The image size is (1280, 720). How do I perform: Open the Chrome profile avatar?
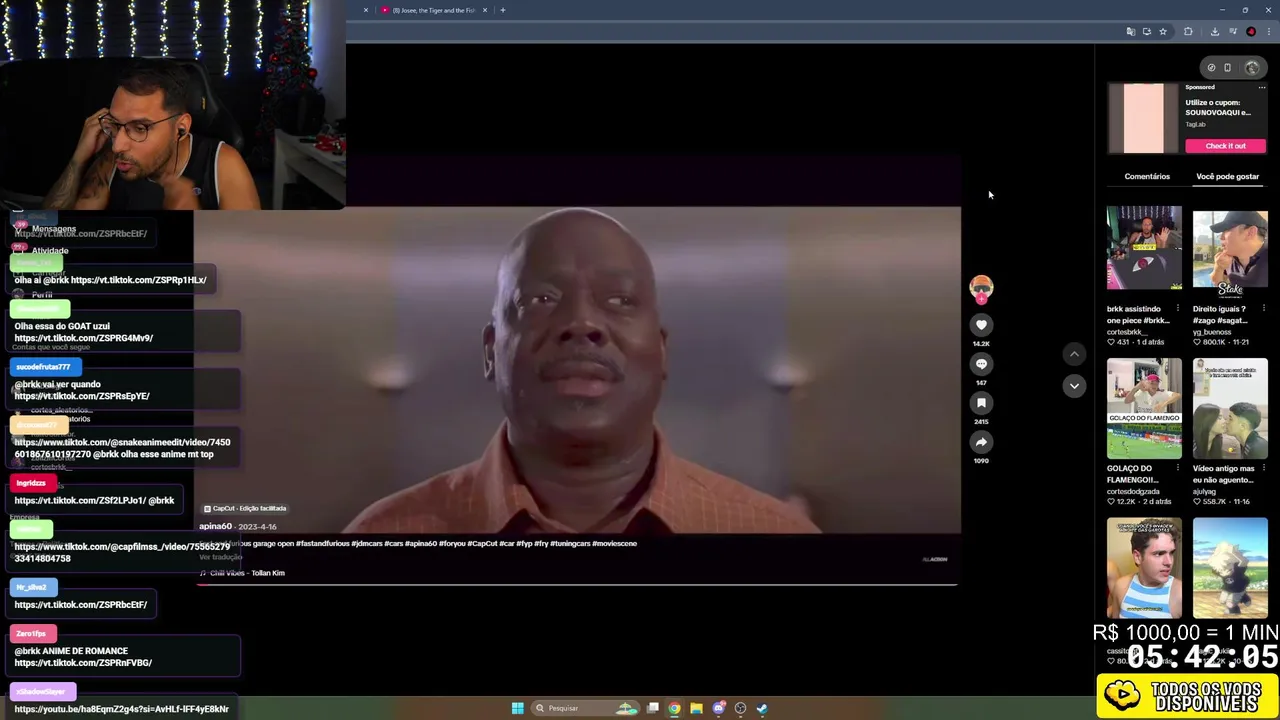[1251, 32]
